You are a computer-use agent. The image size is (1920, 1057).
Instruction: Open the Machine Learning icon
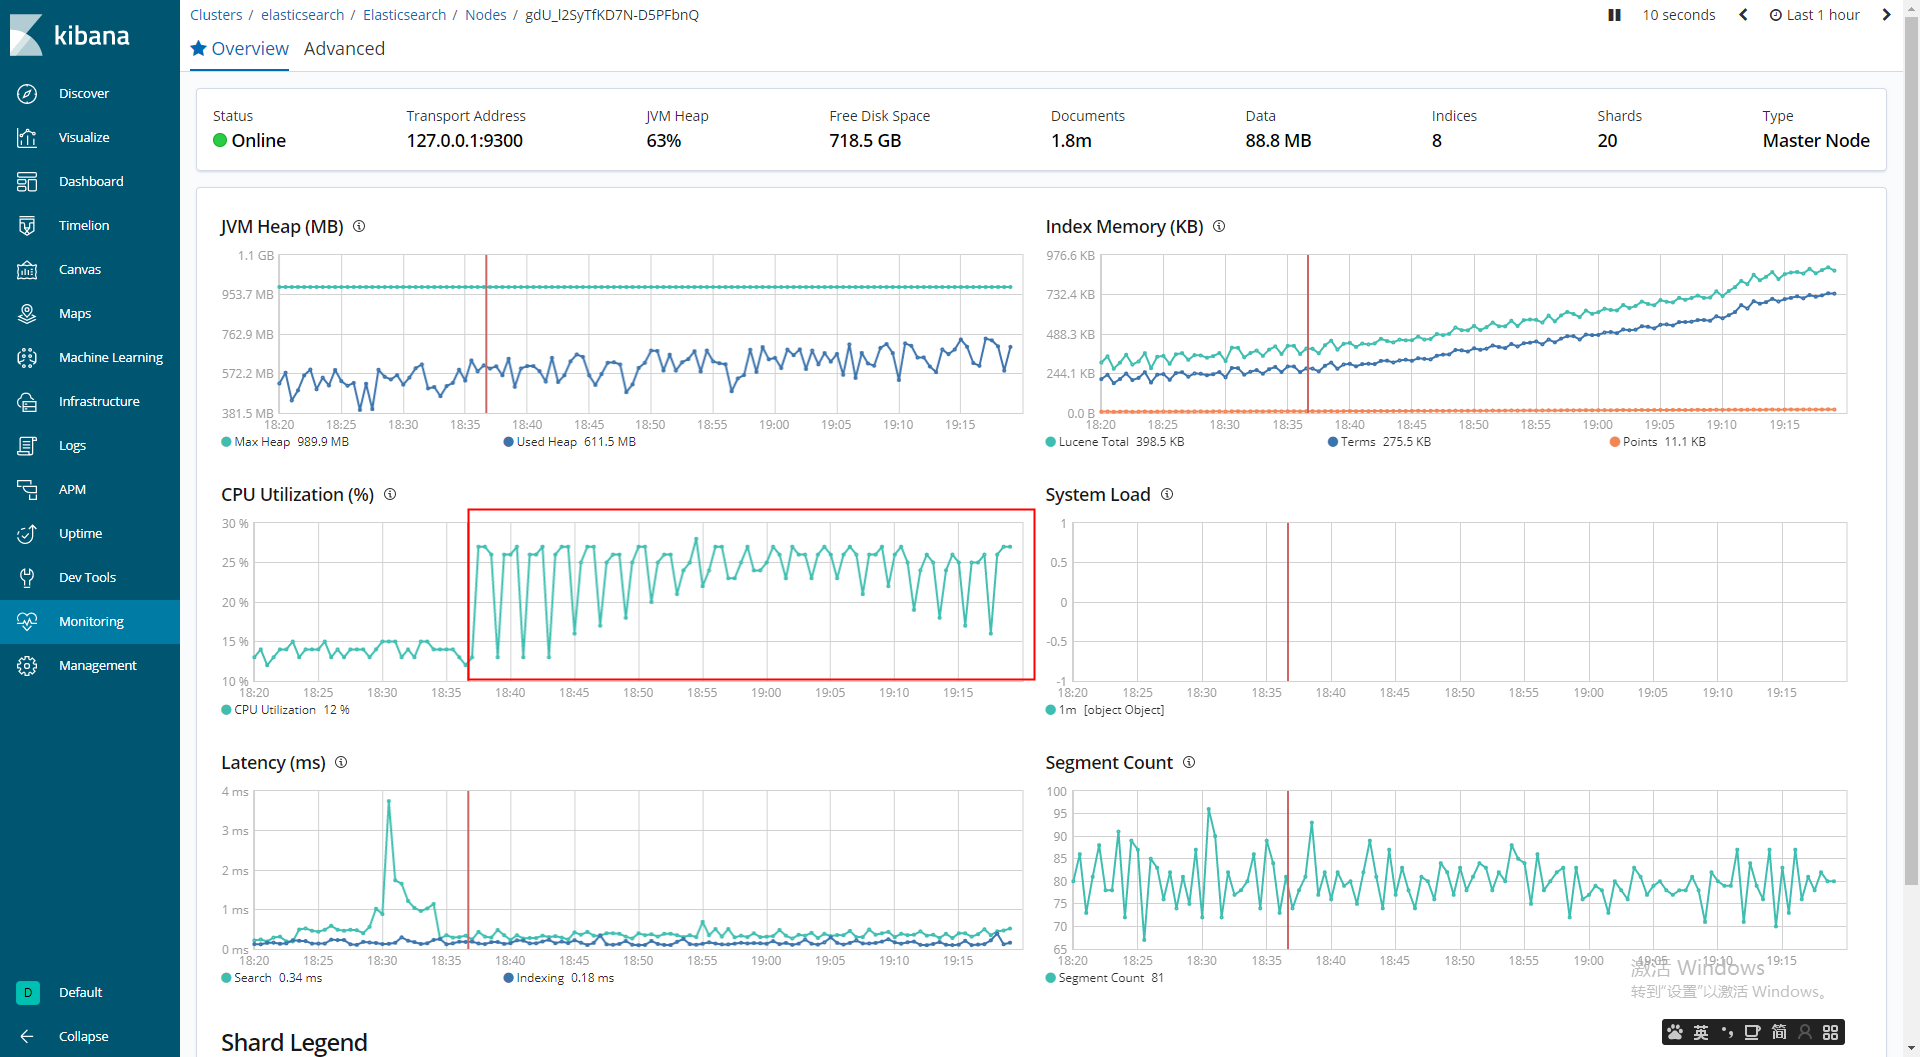[x=27, y=357]
